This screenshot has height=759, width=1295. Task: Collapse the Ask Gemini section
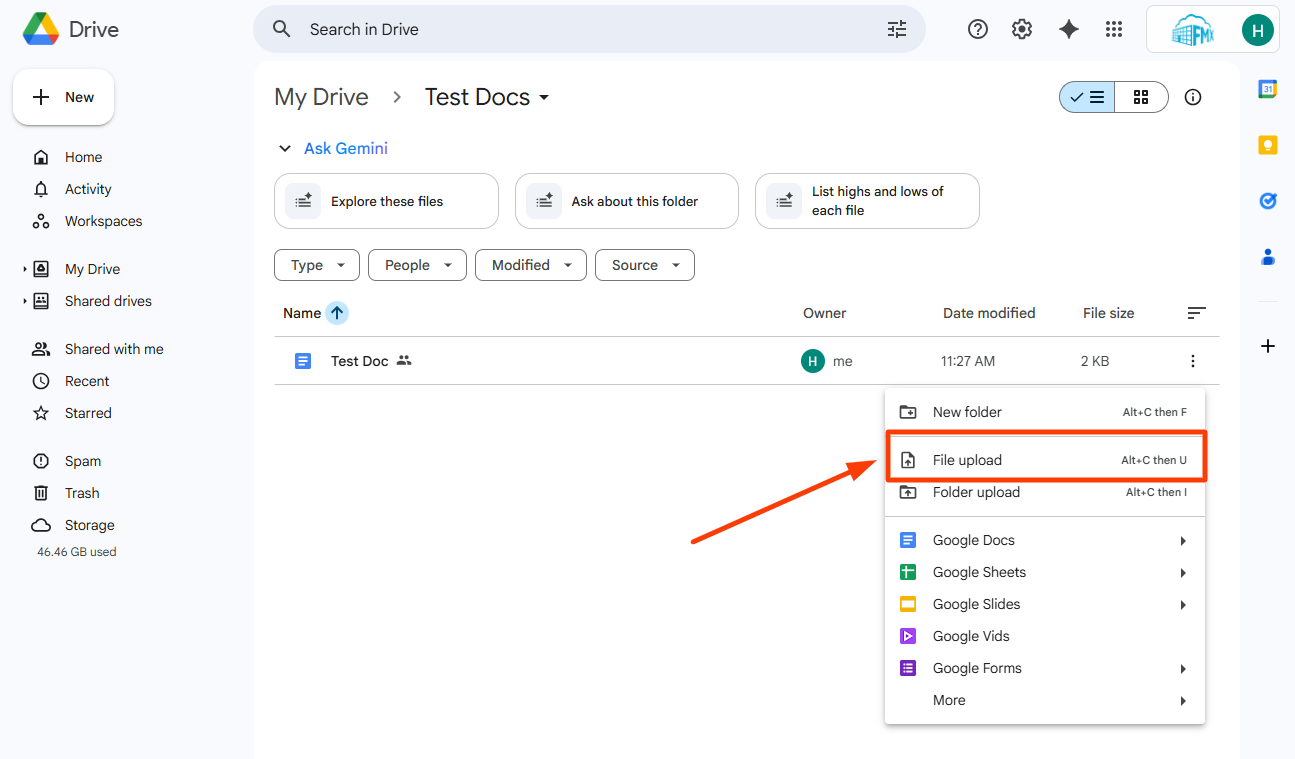283,149
